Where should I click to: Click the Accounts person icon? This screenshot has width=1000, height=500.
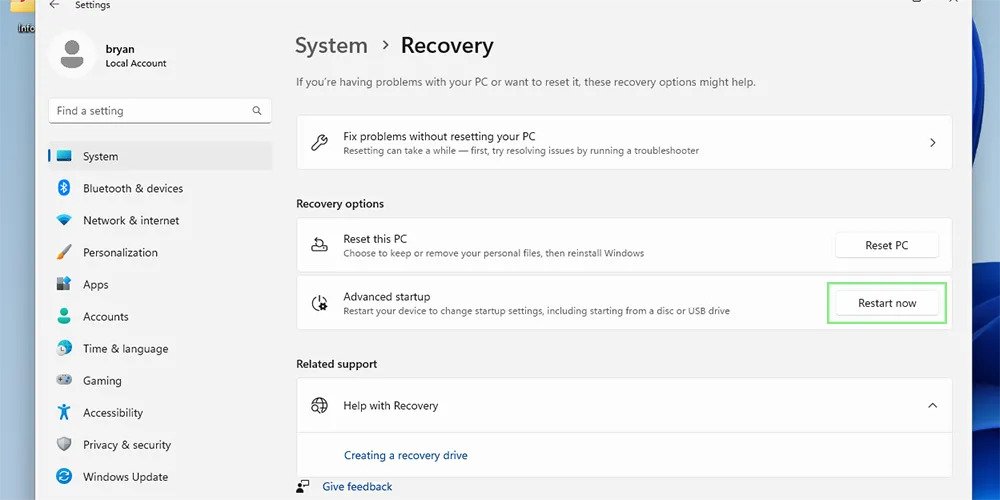(x=64, y=316)
